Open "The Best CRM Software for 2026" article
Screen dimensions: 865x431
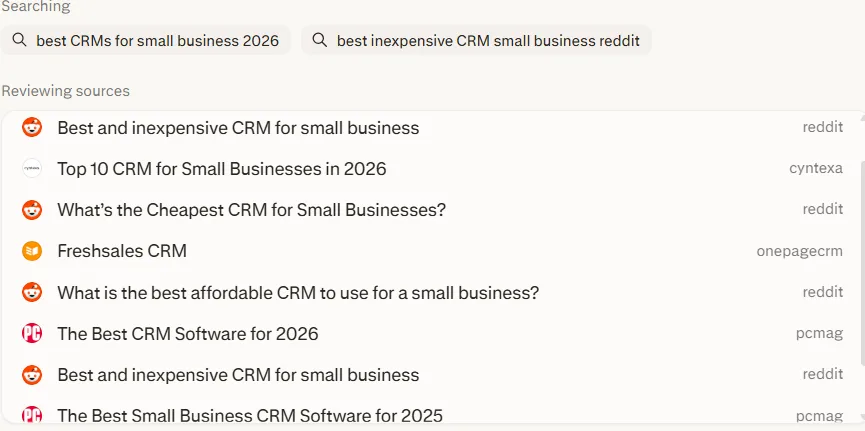click(x=188, y=334)
